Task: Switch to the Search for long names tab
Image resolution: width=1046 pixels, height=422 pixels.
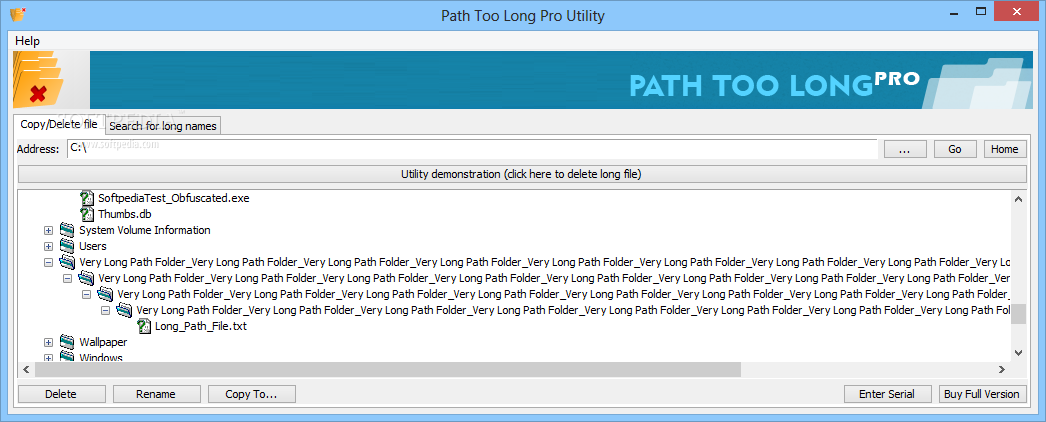Action: 163,125
